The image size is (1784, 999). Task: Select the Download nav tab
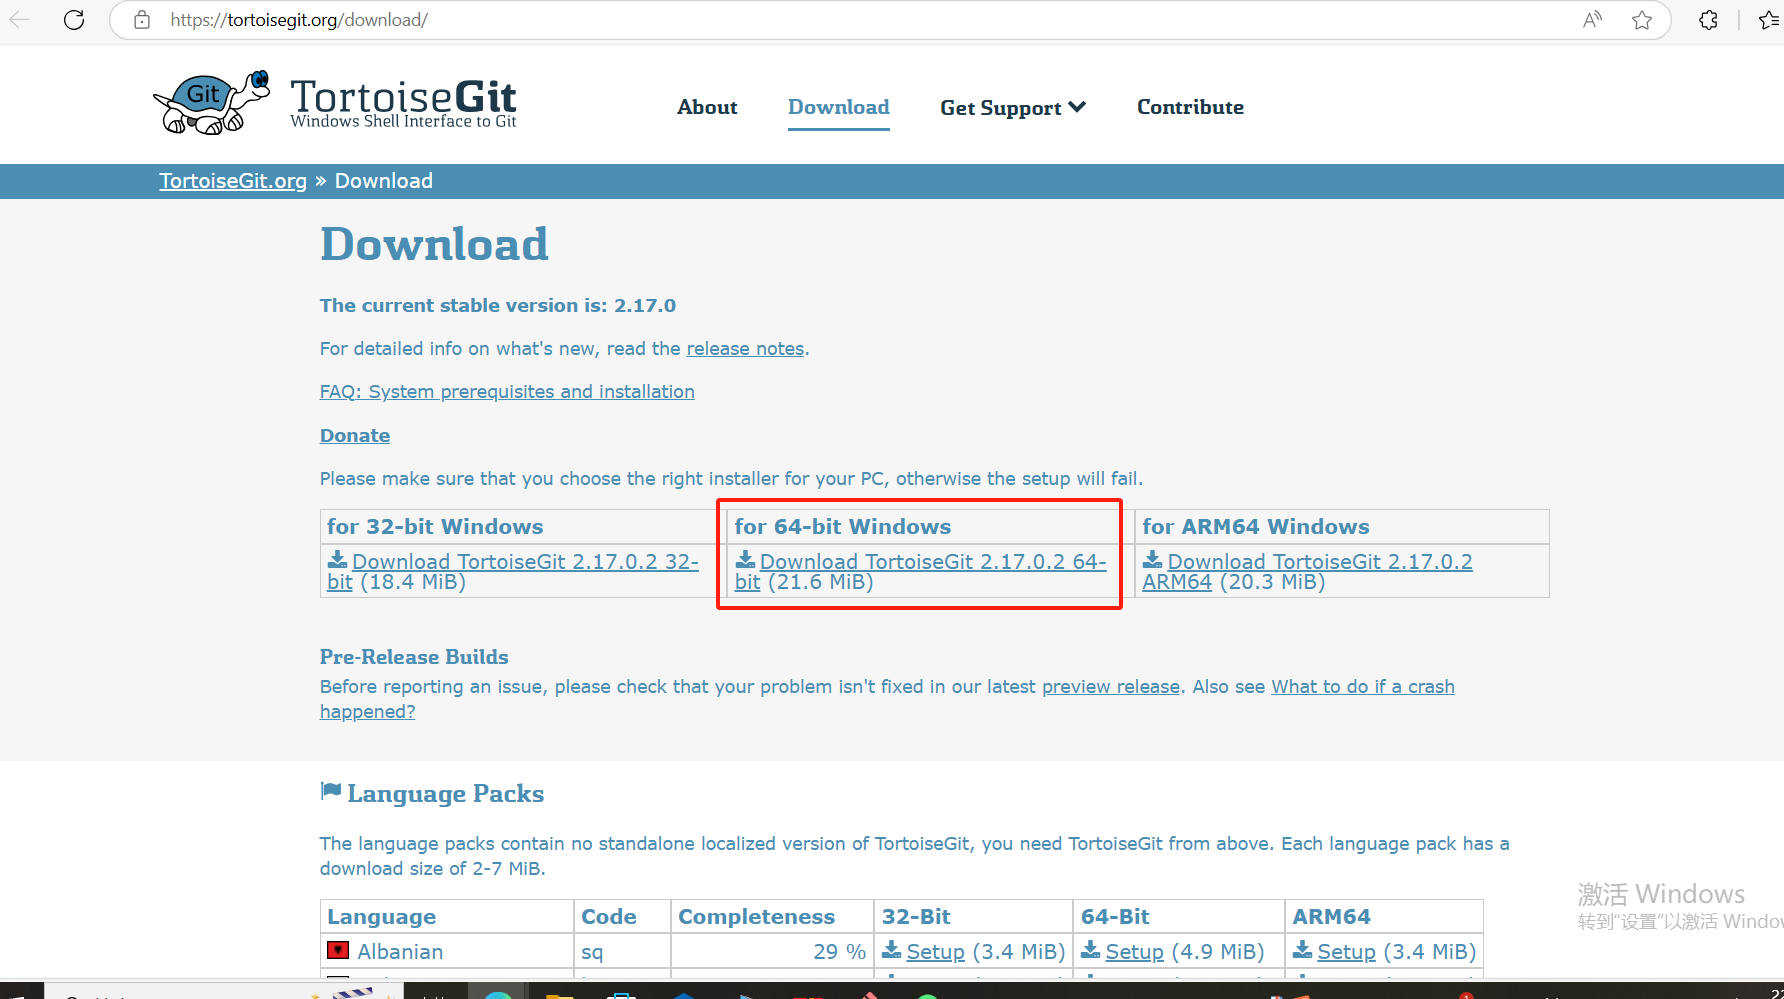point(838,107)
